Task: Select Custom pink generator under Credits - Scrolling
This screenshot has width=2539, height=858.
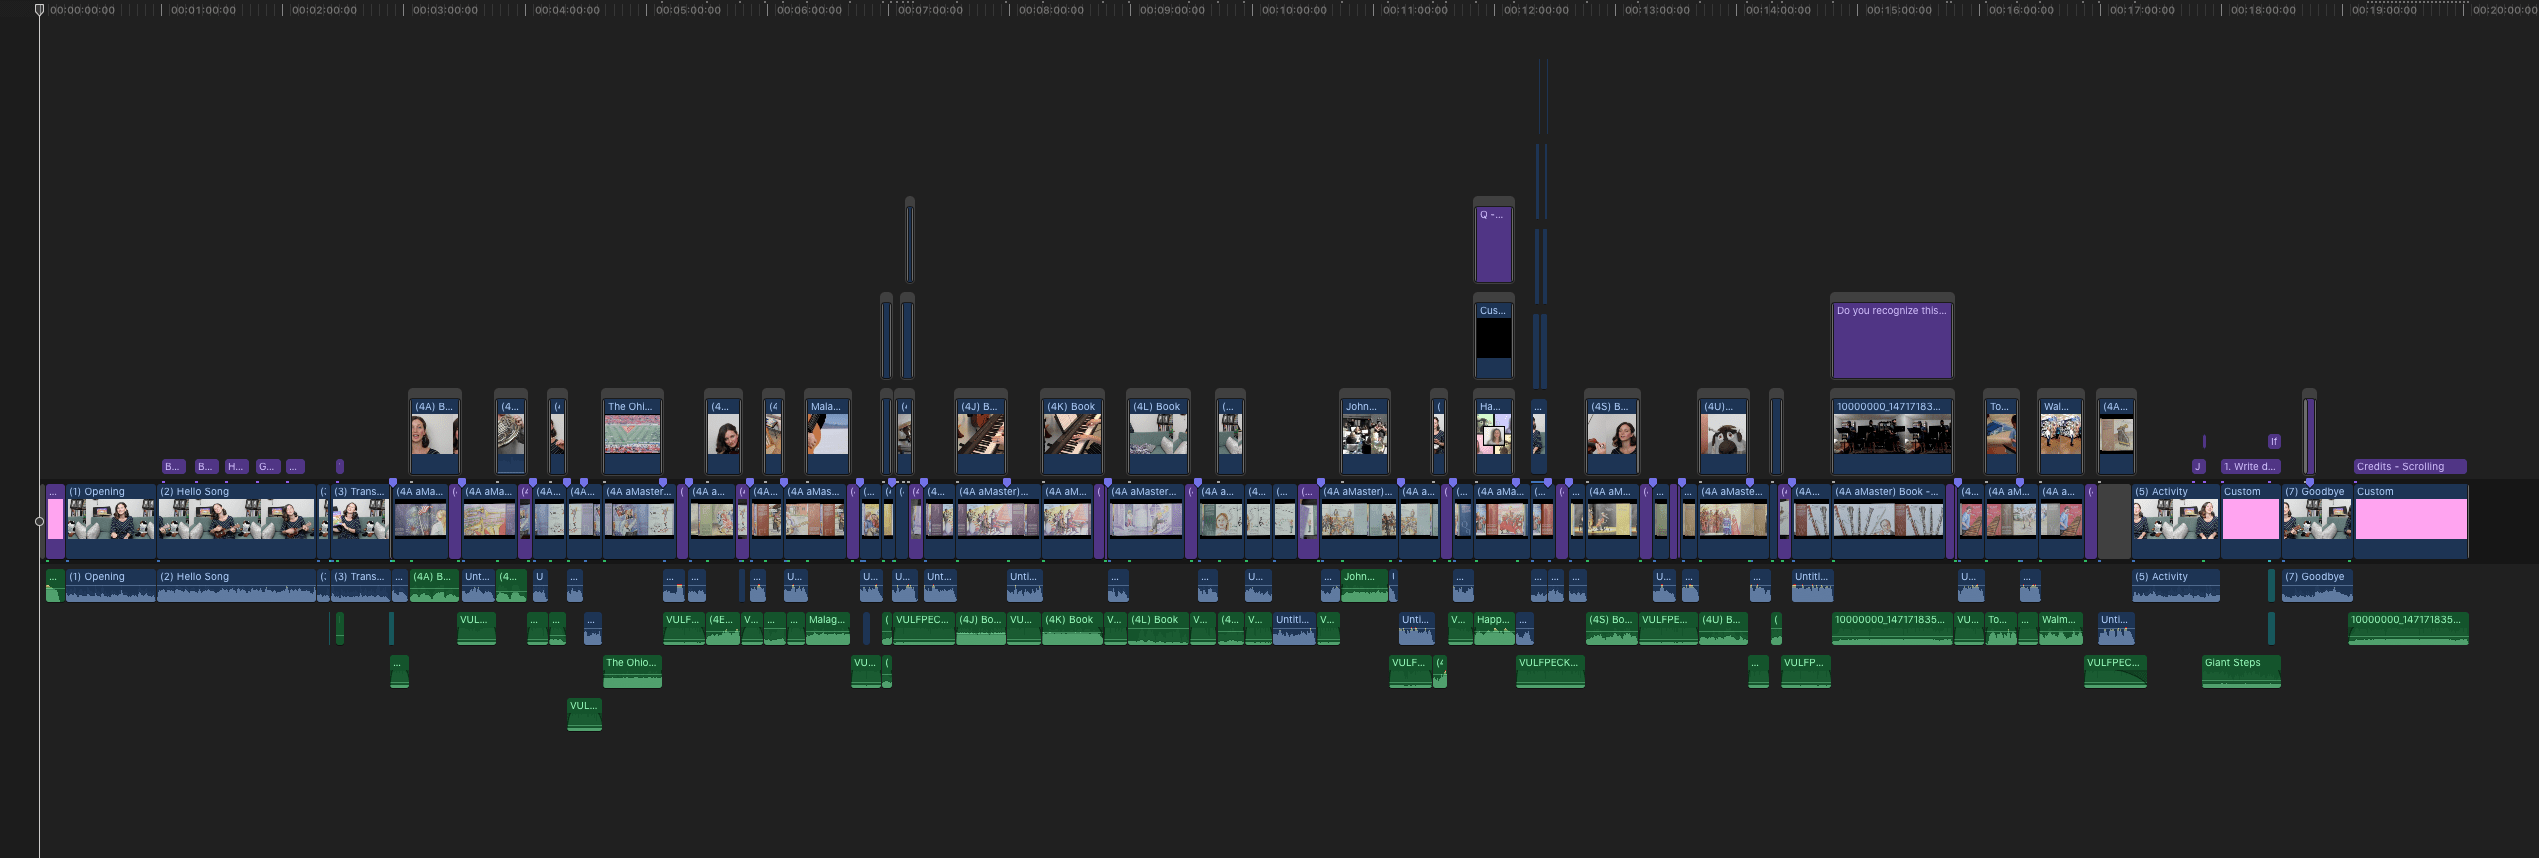Action: 2411,521
